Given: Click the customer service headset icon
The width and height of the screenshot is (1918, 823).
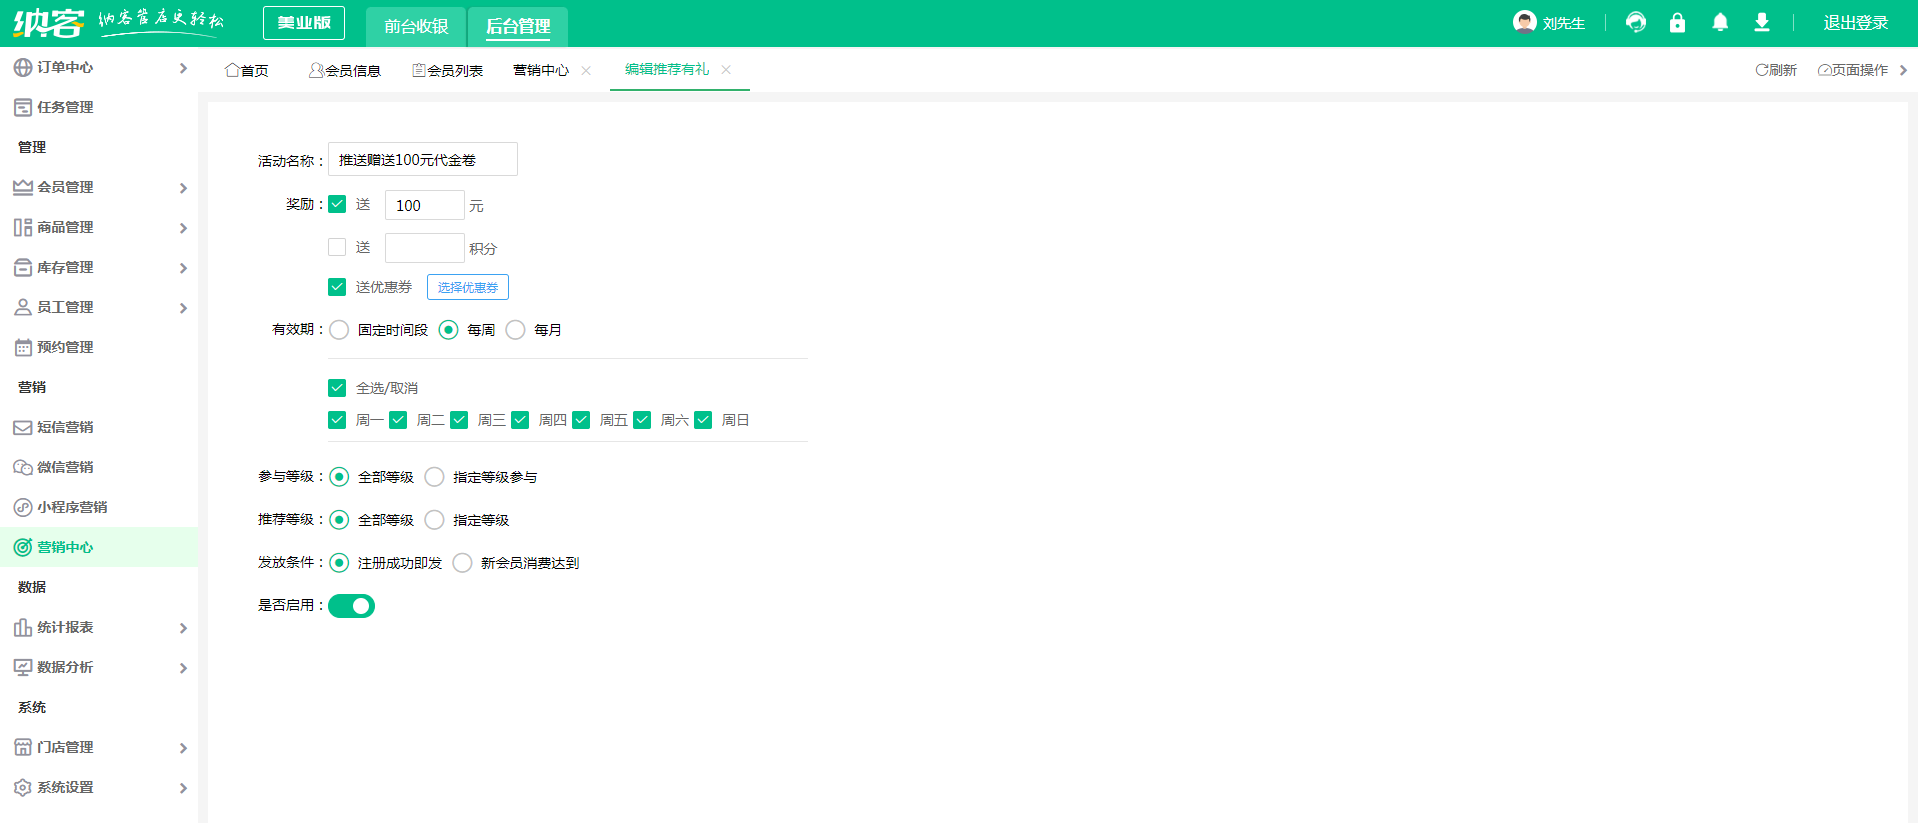Looking at the screenshot, I should pyautogui.click(x=1635, y=22).
